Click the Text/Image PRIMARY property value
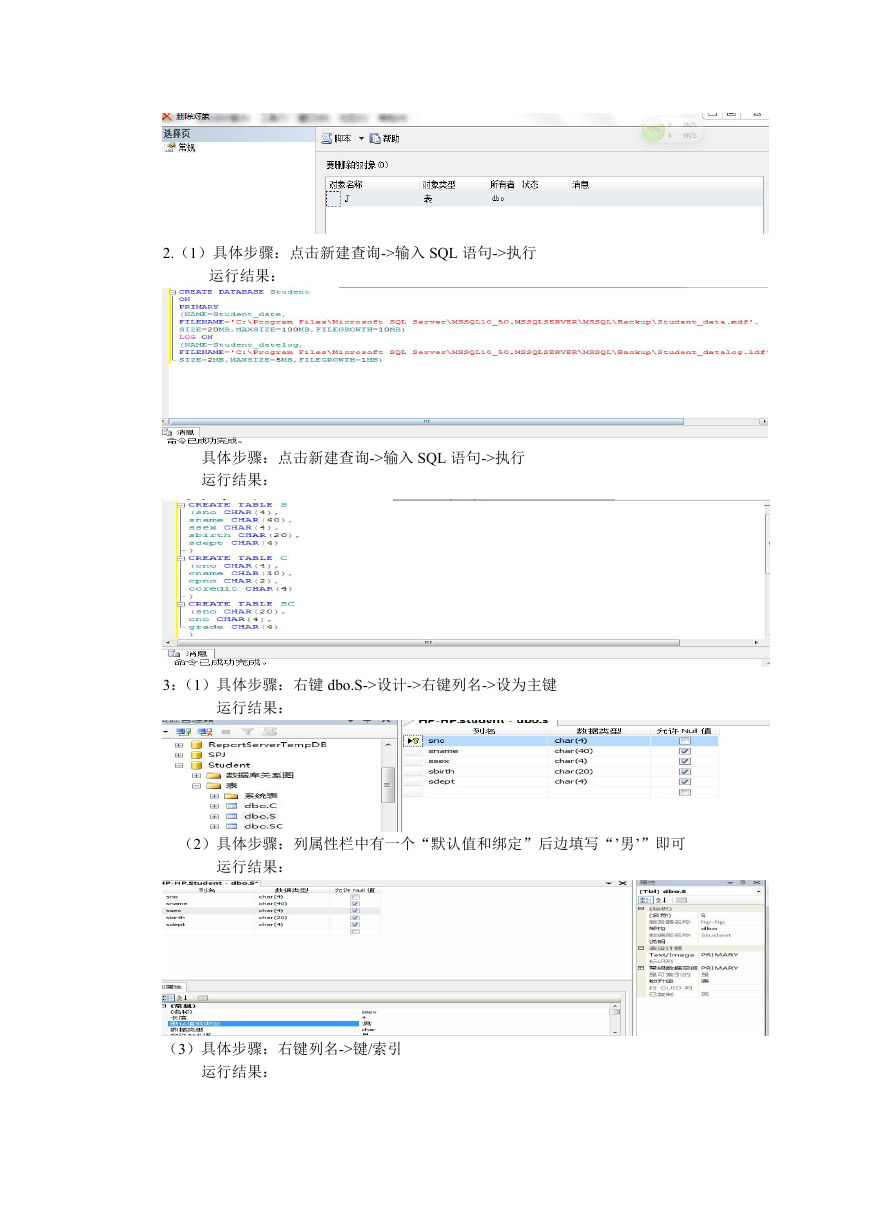Screen dimensions: 869x1228 [731, 955]
